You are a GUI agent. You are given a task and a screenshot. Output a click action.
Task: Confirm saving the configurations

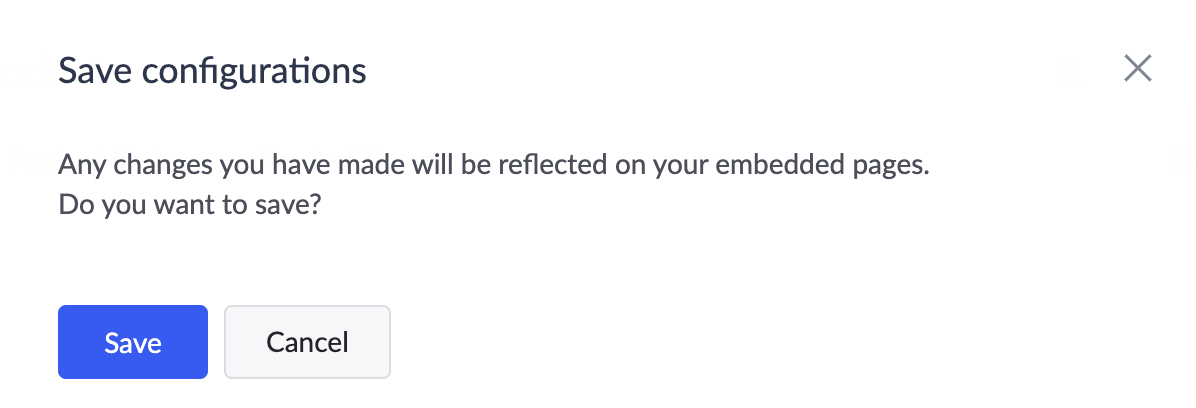click(132, 342)
